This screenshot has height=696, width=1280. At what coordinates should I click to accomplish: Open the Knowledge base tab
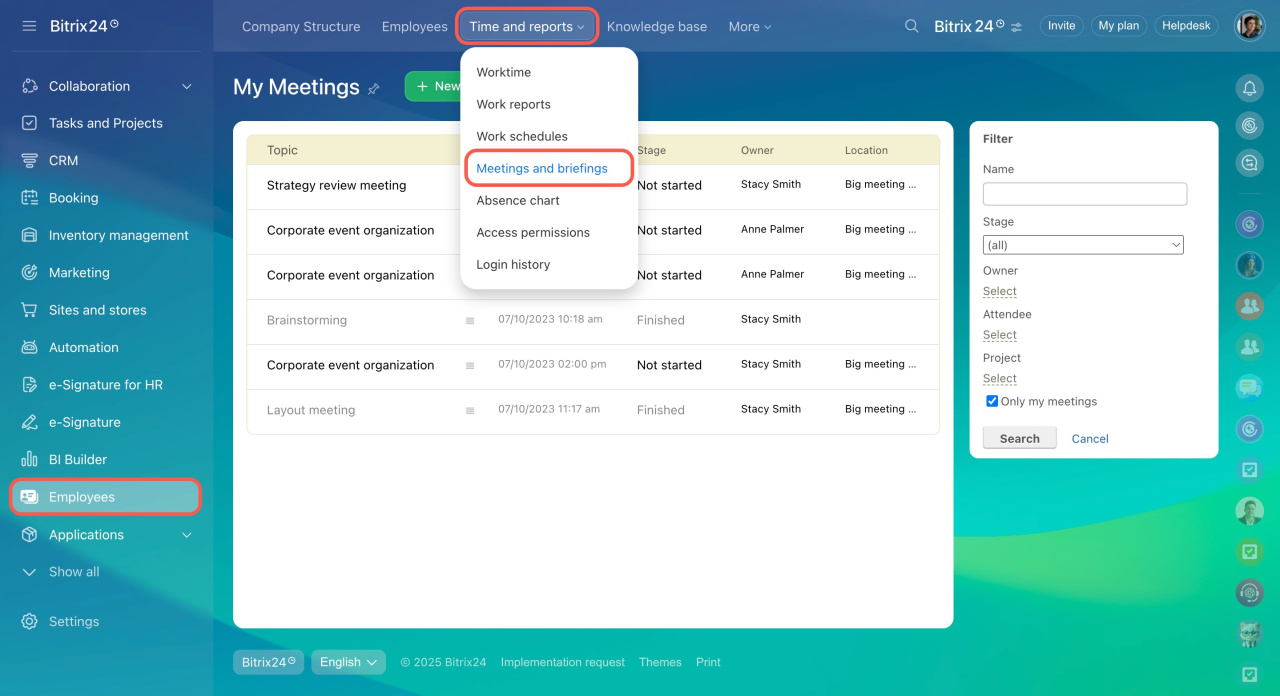point(657,27)
